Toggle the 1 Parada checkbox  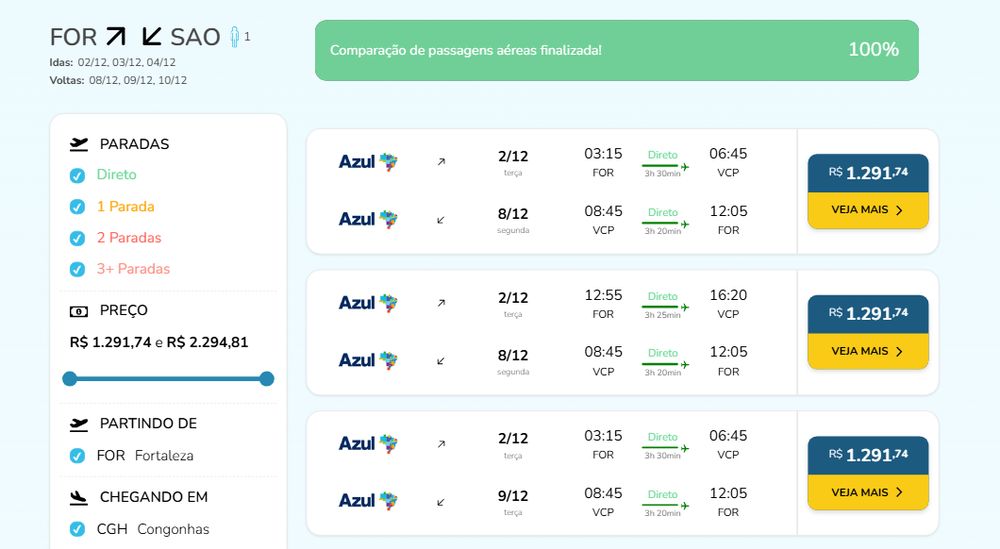tap(77, 207)
